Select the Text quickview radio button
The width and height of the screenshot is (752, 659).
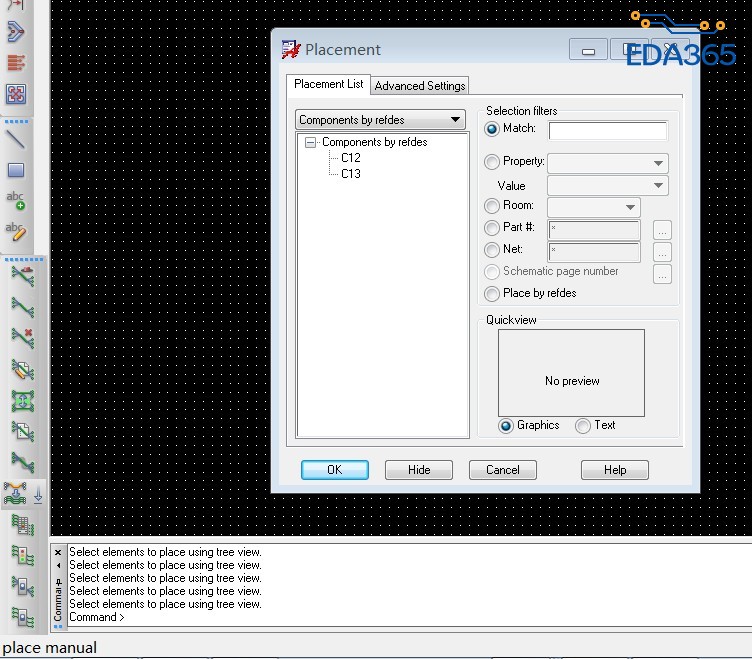pos(583,426)
